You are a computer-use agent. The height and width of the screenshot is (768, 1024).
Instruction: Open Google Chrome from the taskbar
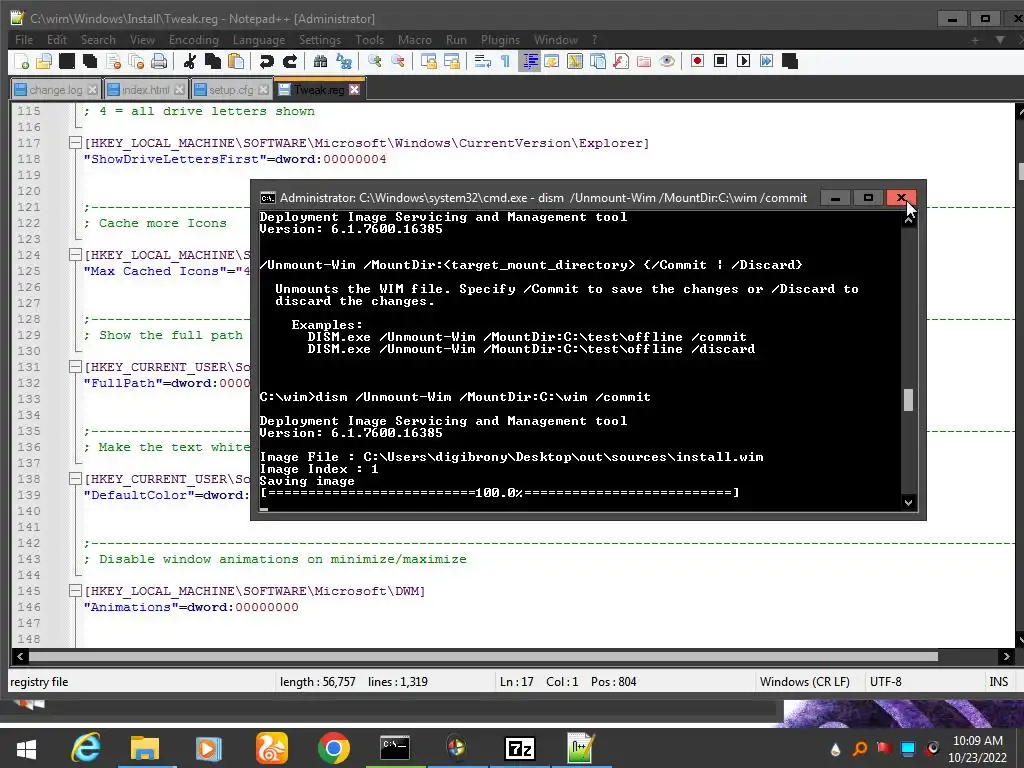[334, 748]
